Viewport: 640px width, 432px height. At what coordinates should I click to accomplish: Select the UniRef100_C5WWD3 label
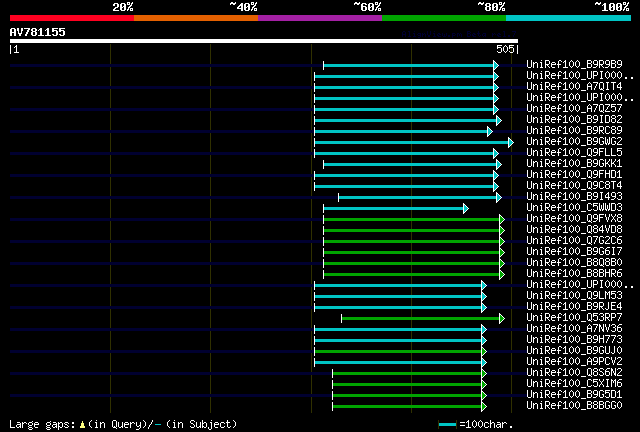point(574,207)
